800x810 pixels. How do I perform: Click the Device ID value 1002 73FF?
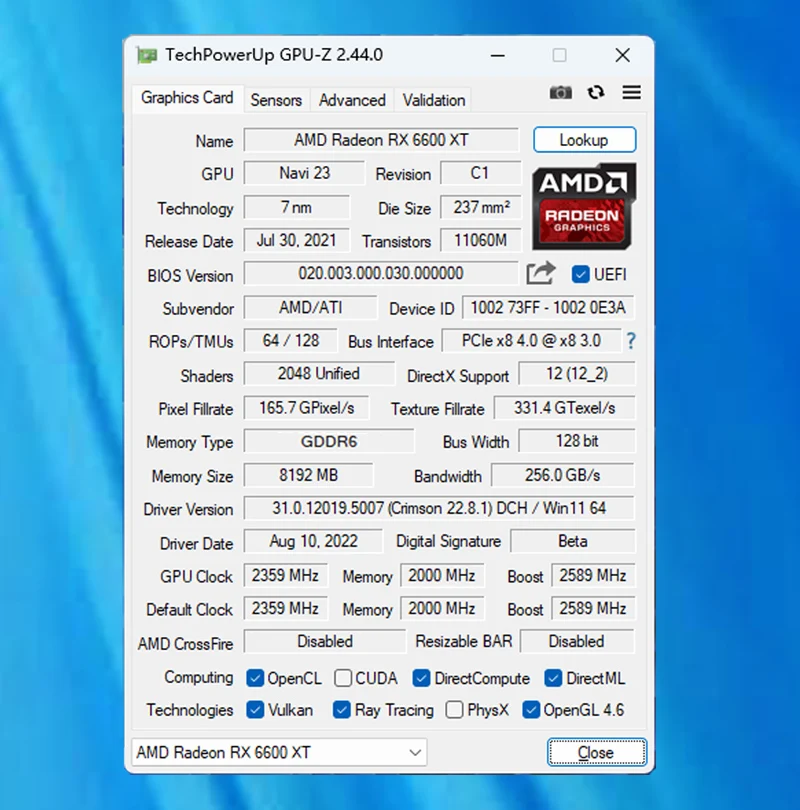(x=548, y=308)
